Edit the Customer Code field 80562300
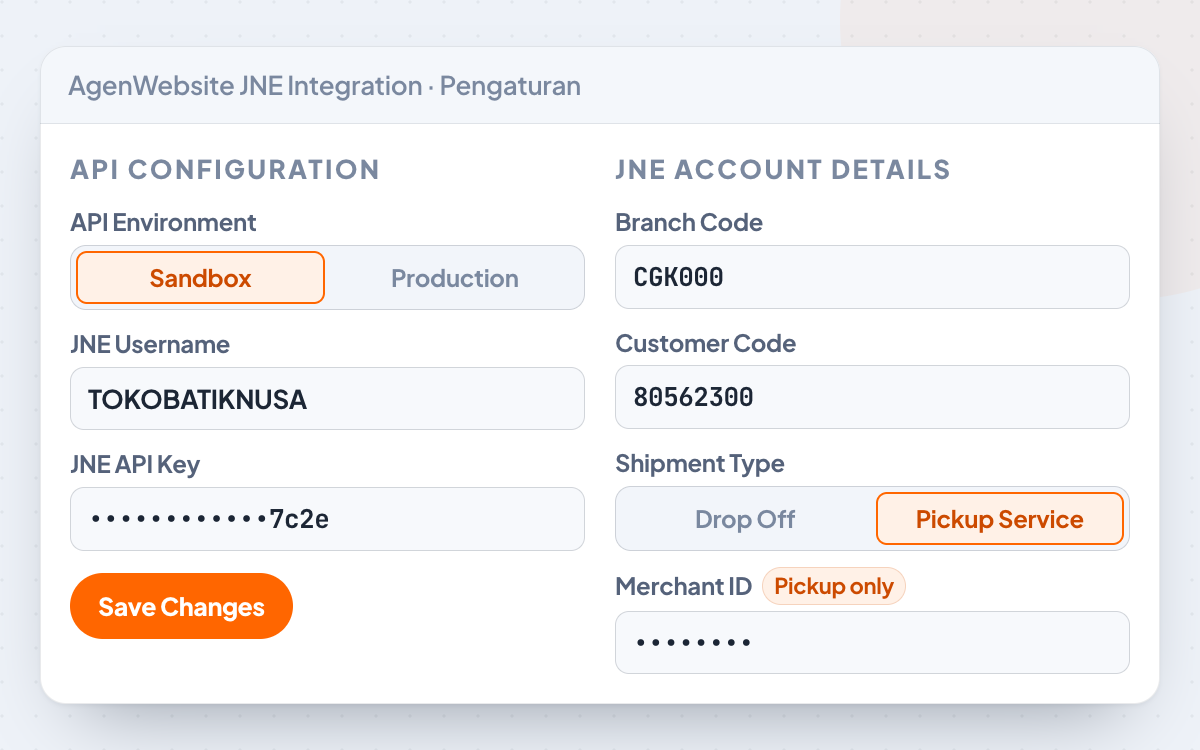Viewport: 1200px width, 750px height. (872, 397)
